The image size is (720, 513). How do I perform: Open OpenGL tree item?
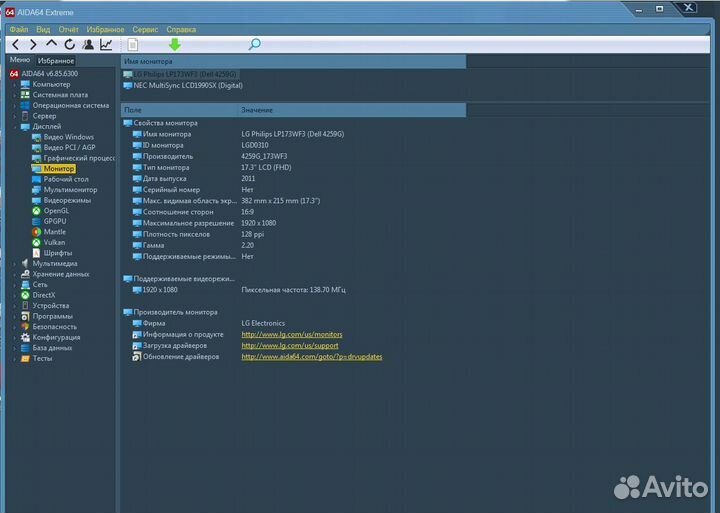click(x=51, y=211)
